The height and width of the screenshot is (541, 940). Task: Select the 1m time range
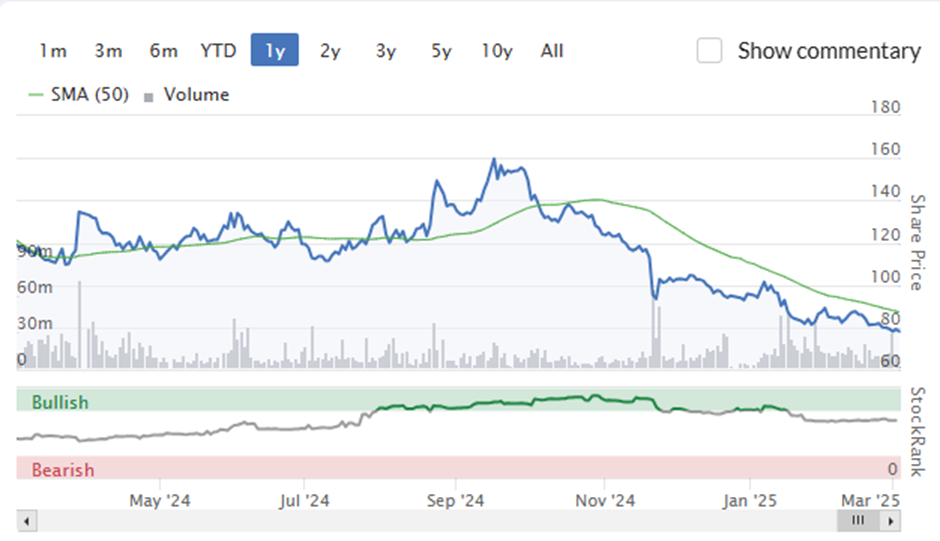pyautogui.click(x=53, y=50)
